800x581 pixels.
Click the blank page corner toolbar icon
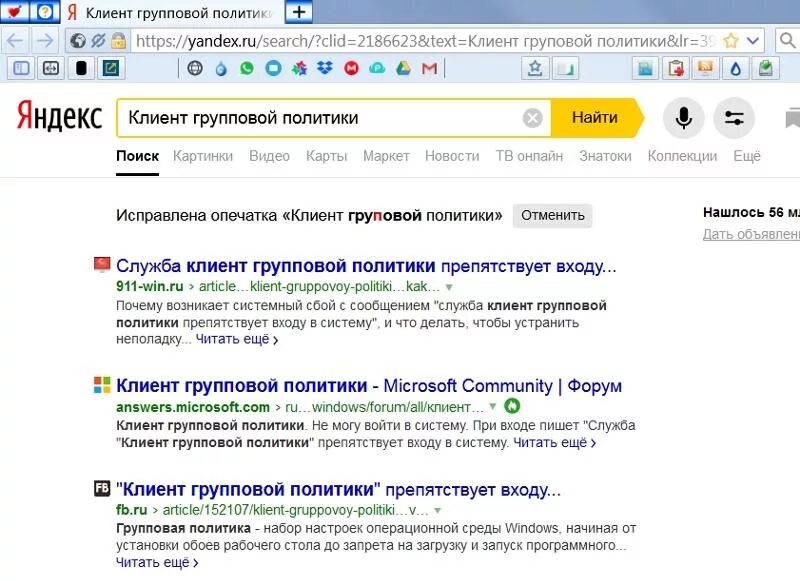click(x=565, y=68)
